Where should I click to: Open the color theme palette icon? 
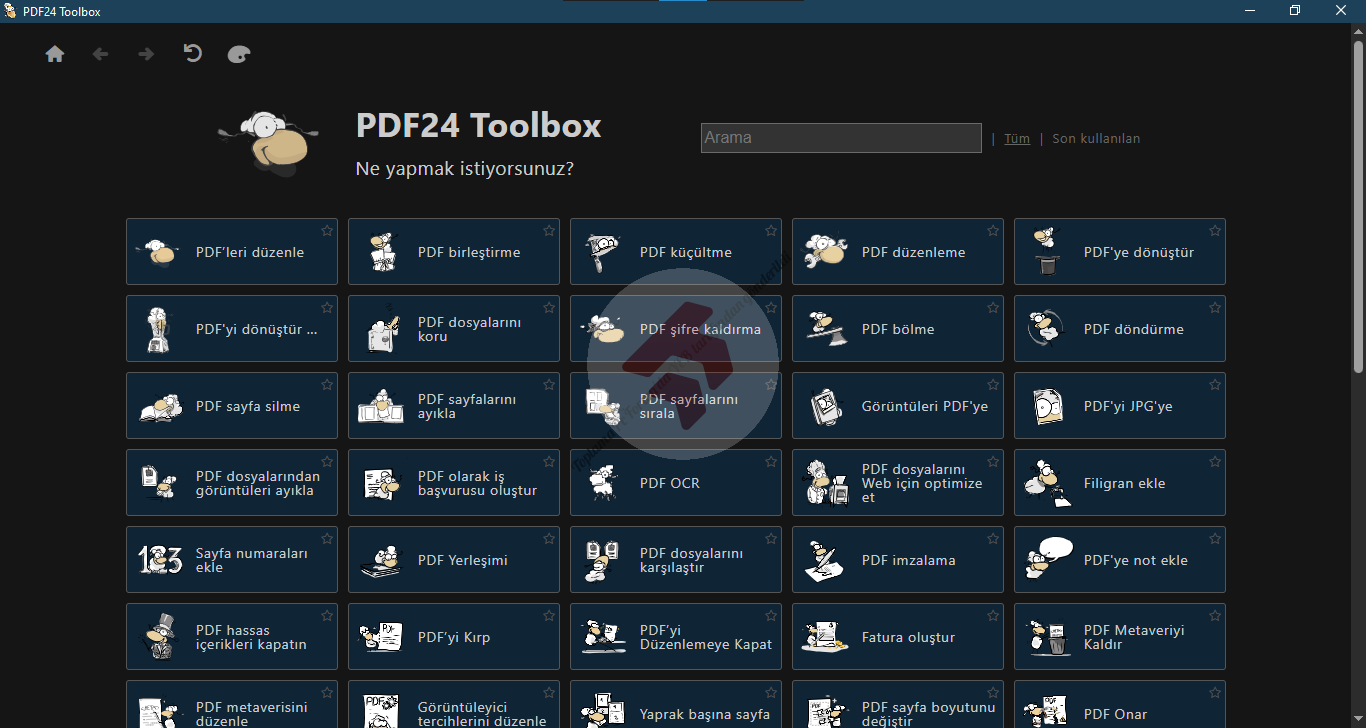[x=239, y=54]
